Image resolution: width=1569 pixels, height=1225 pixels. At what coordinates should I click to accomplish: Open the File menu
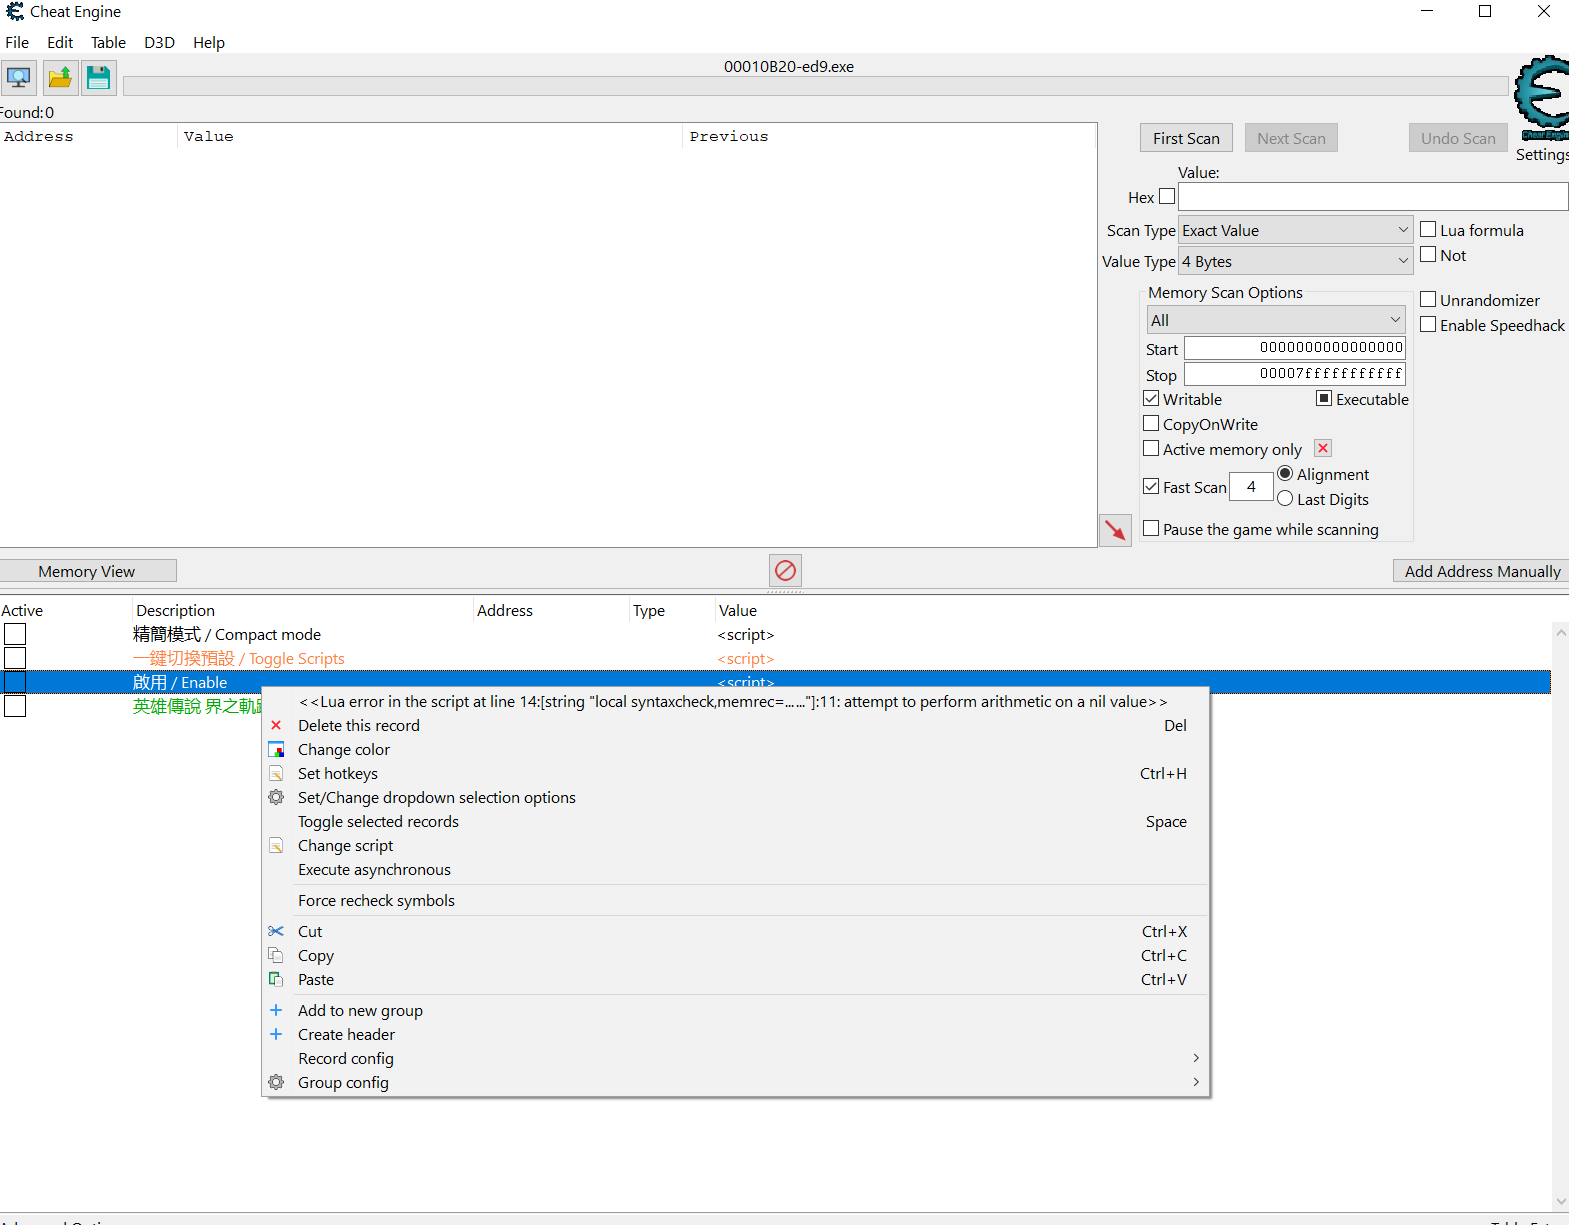coord(17,43)
